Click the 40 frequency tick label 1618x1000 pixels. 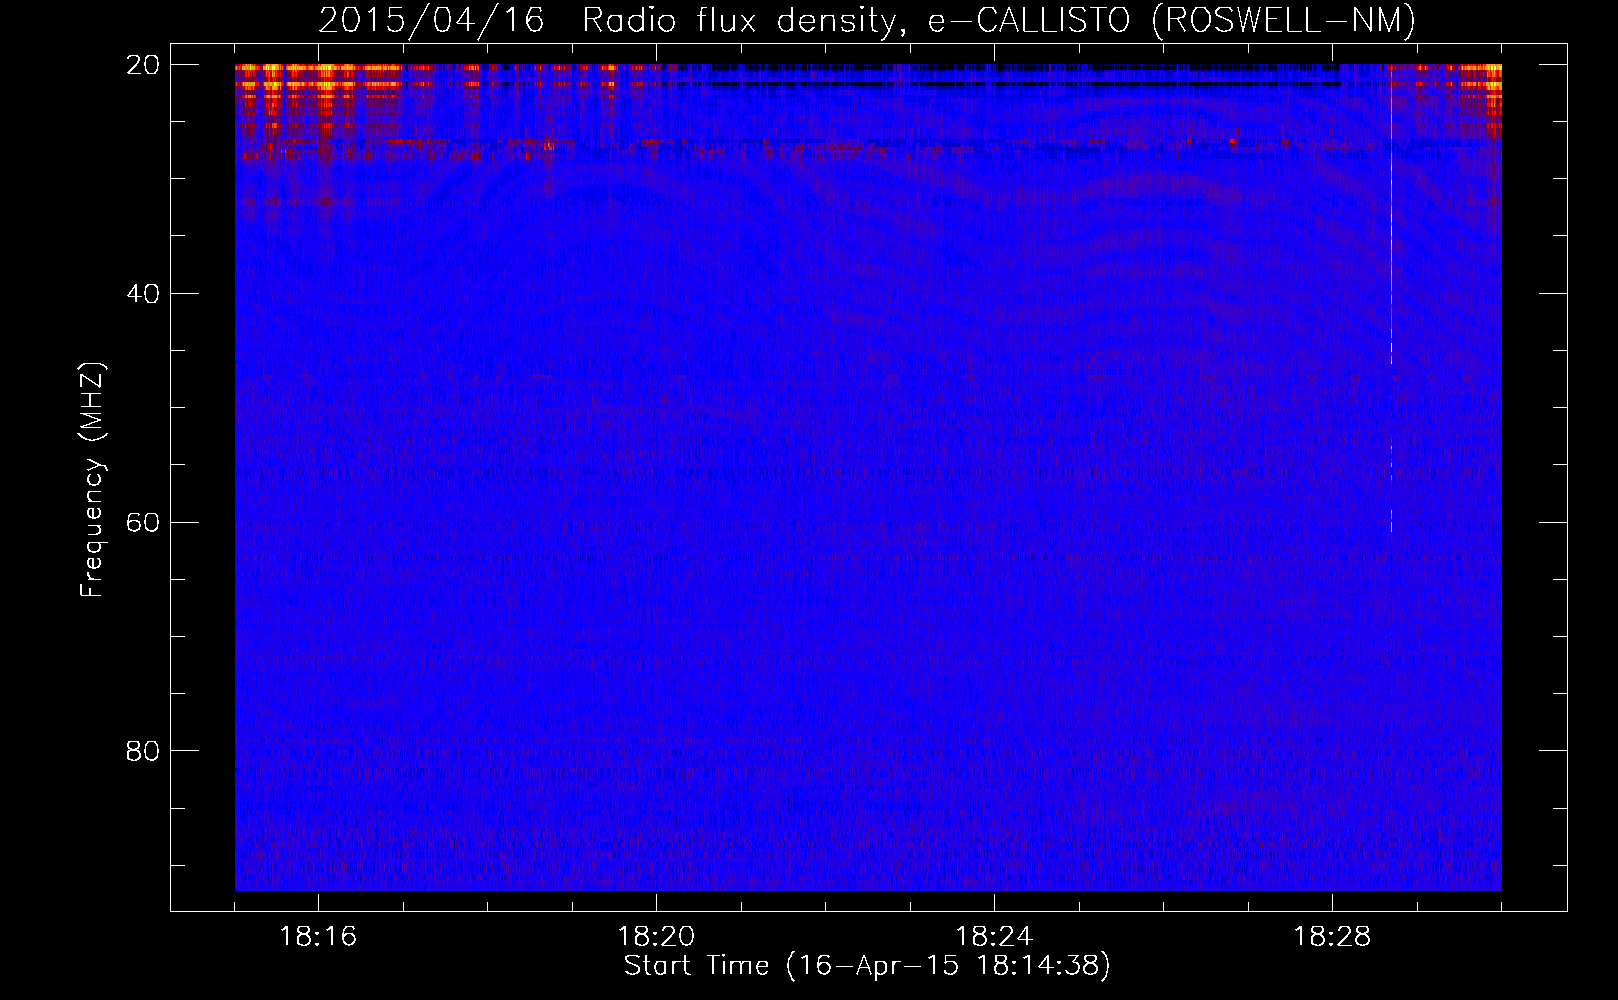click(x=144, y=294)
